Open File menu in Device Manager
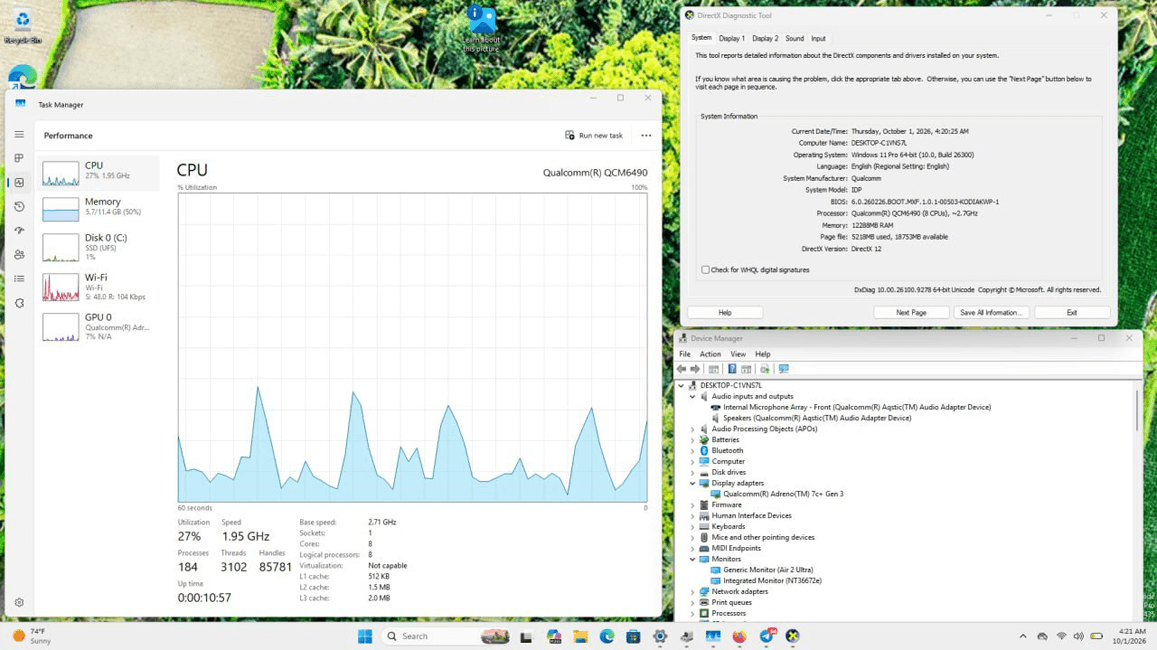This screenshot has height=650, width=1157. (x=685, y=354)
